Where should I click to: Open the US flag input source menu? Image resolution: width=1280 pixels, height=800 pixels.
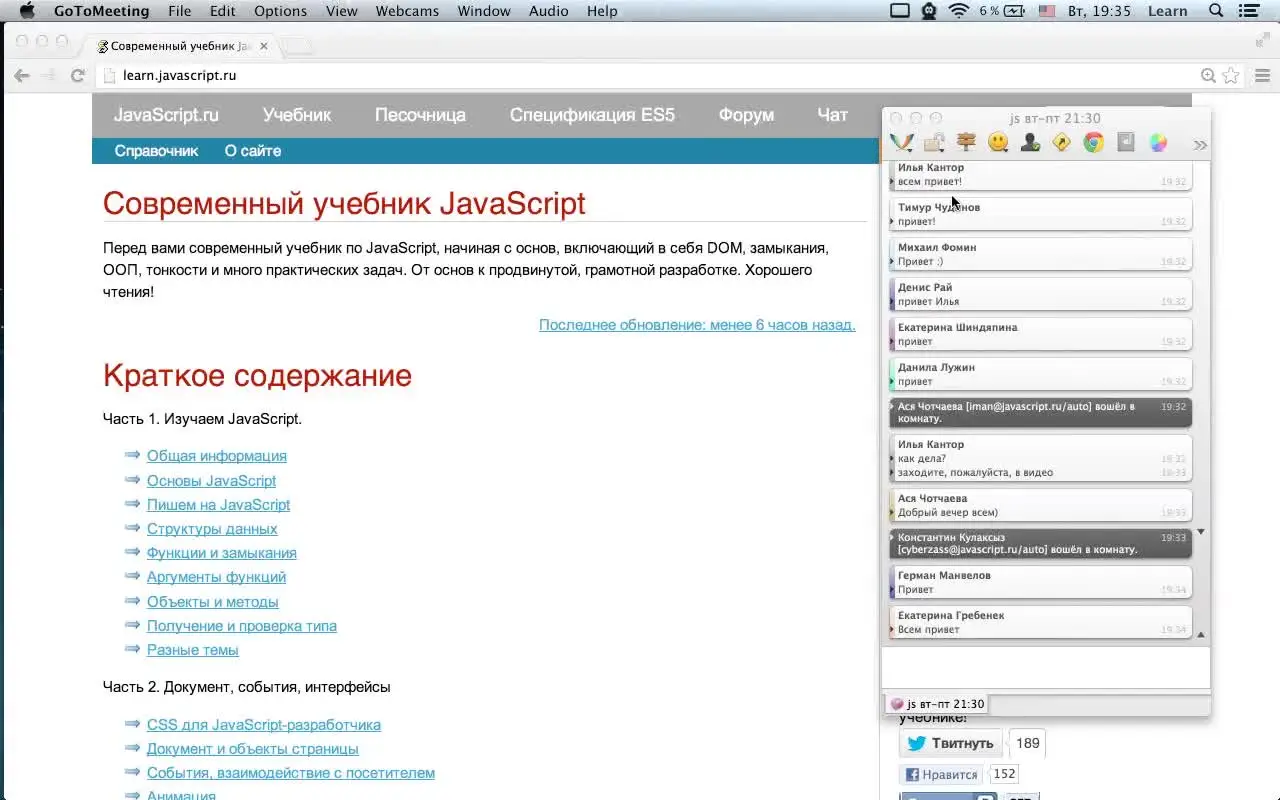click(x=1047, y=11)
